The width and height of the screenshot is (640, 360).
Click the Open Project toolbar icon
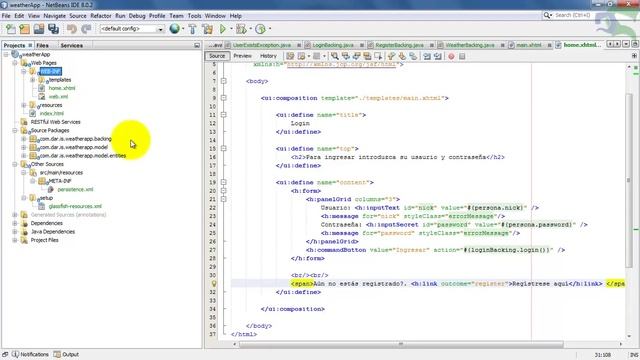click(39, 29)
